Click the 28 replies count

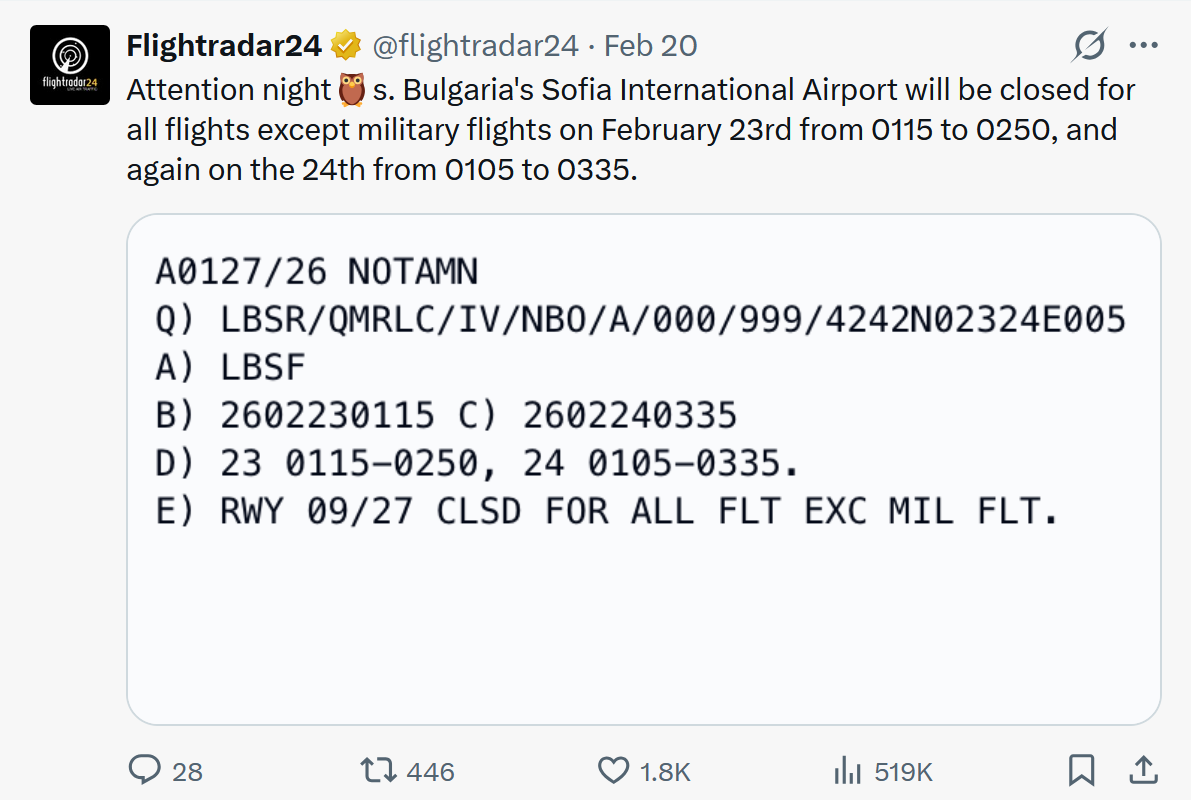(x=187, y=771)
